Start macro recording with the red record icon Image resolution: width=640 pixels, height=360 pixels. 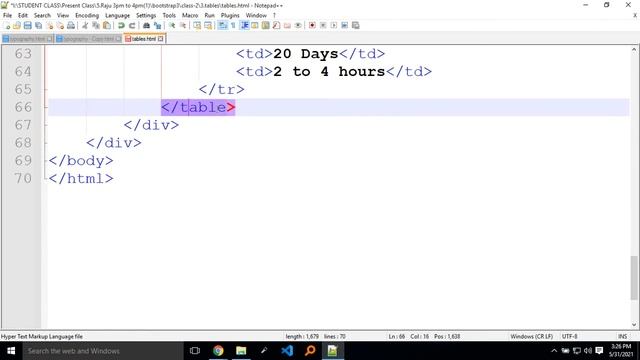click(x=312, y=25)
